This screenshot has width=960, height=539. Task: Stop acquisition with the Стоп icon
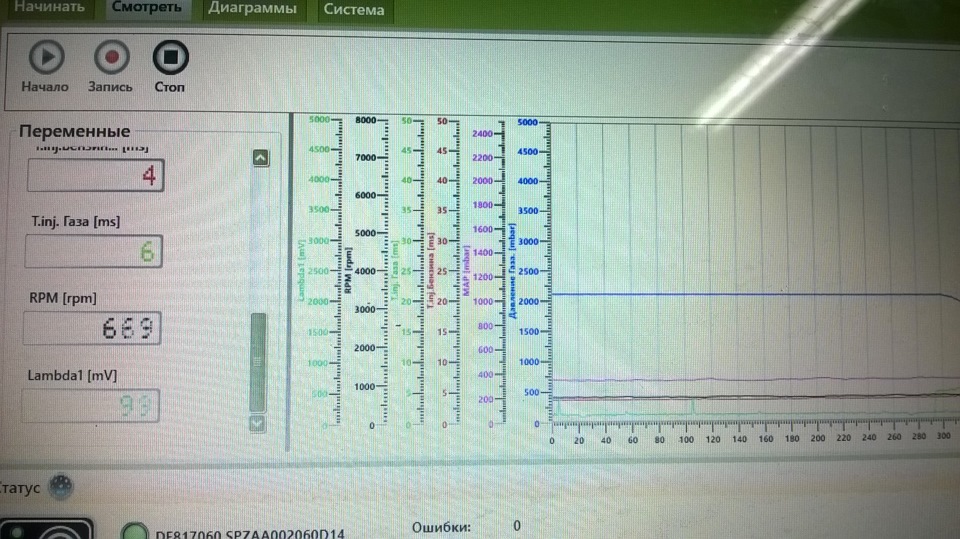170,58
